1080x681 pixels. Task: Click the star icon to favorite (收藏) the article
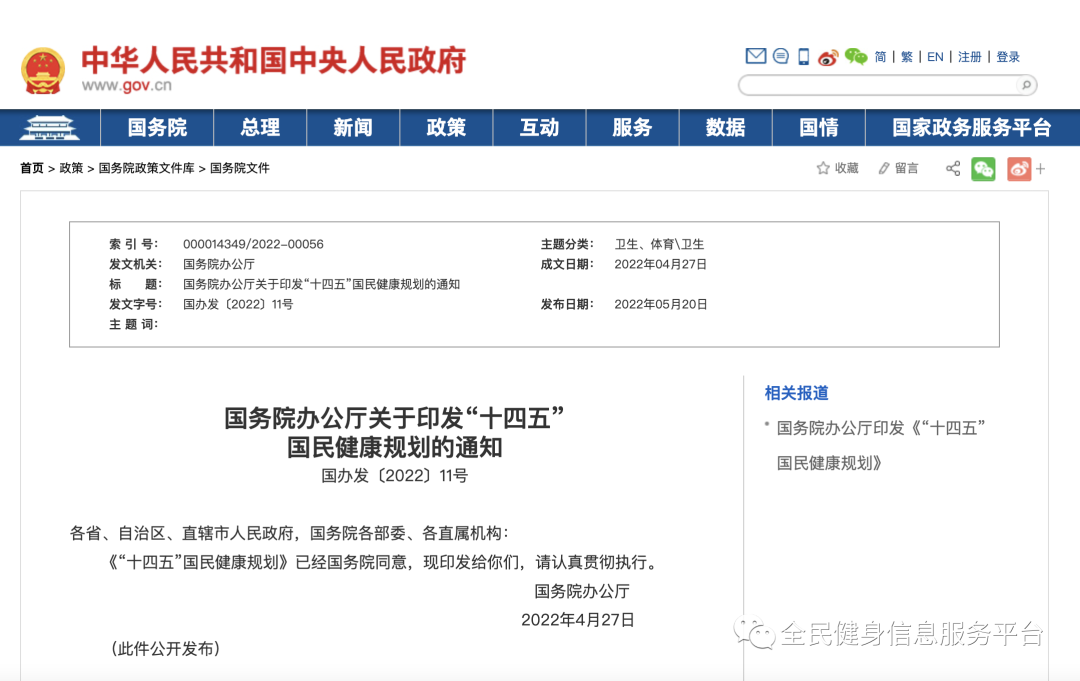pyautogui.click(x=822, y=168)
